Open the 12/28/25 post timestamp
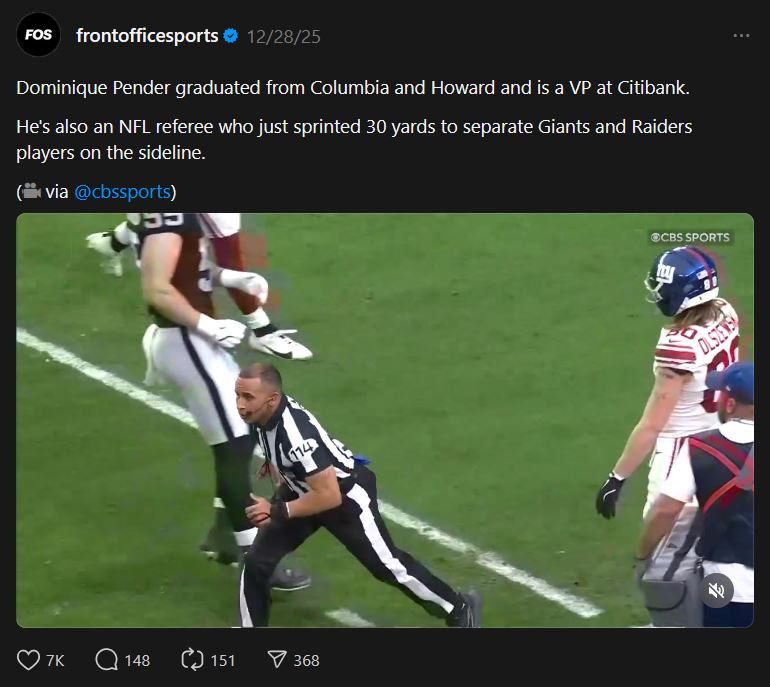The width and height of the screenshot is (770, 687). (x=283, y=37)
